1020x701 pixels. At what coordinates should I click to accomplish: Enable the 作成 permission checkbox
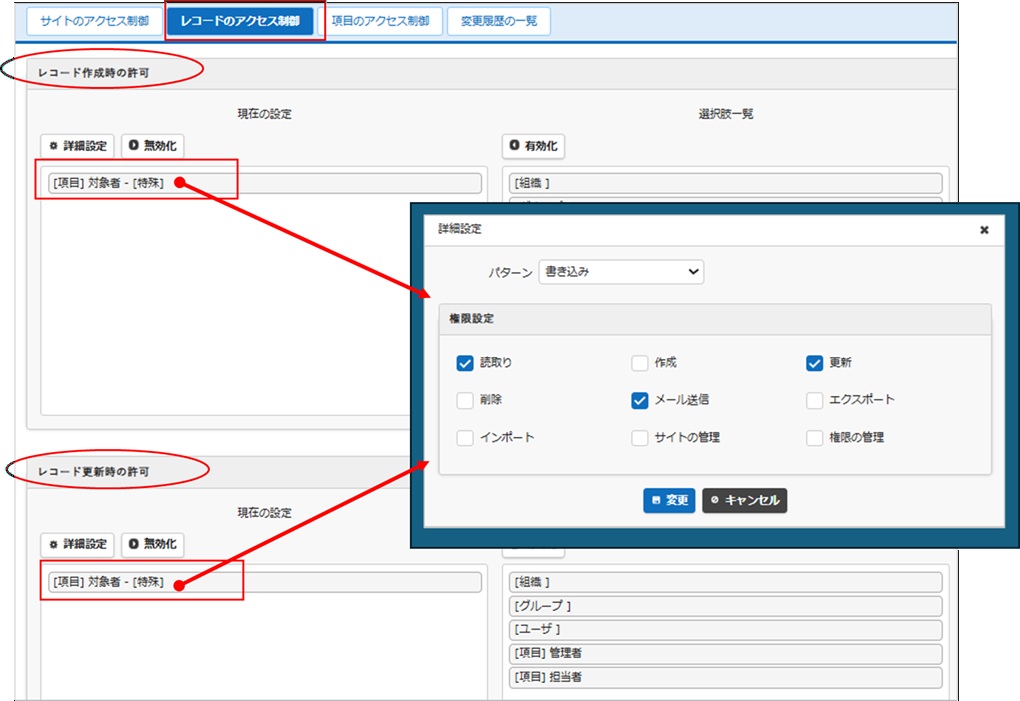[x=640, y=363]
